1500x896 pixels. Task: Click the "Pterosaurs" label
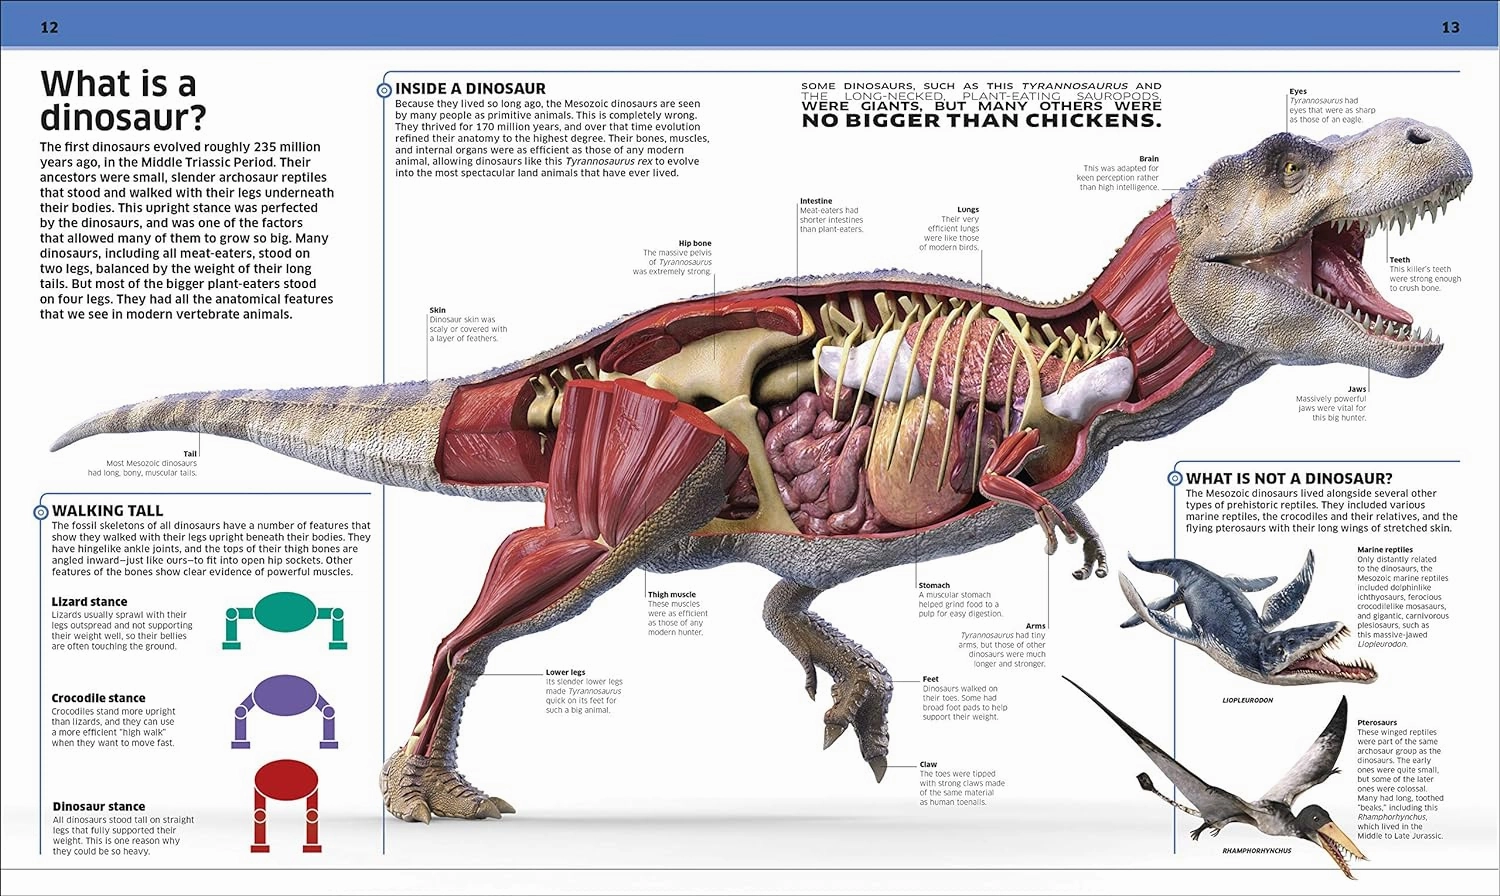pos(1377,722)
